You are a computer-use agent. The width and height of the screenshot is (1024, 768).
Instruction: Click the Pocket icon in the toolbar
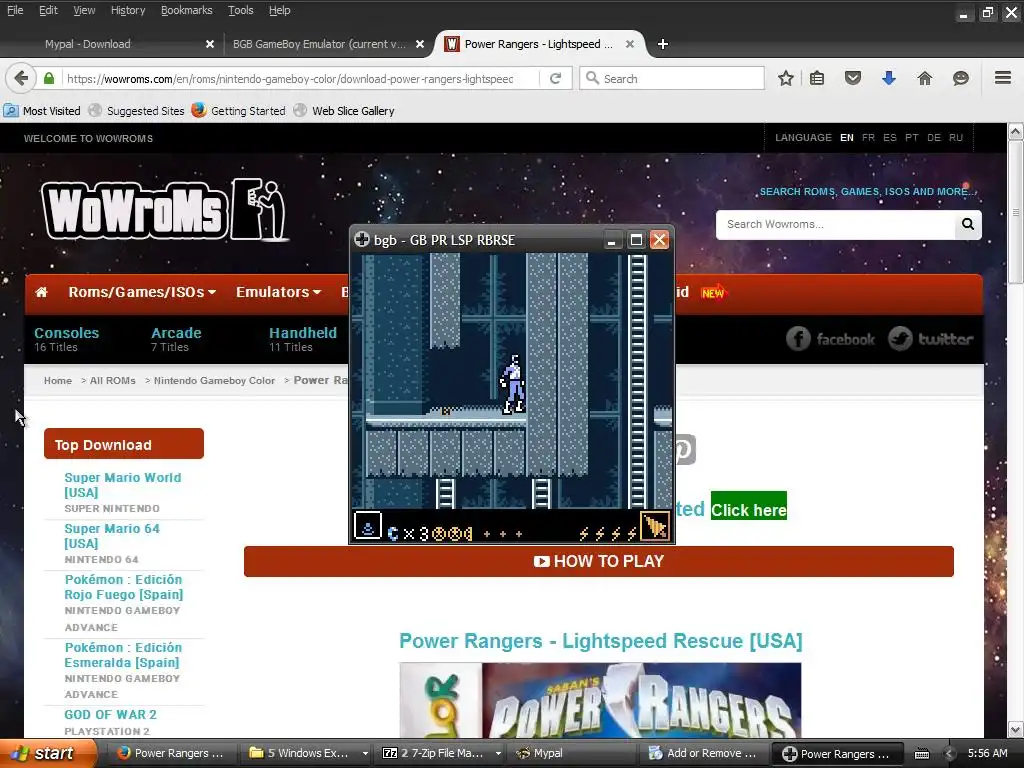pos(853,78)
